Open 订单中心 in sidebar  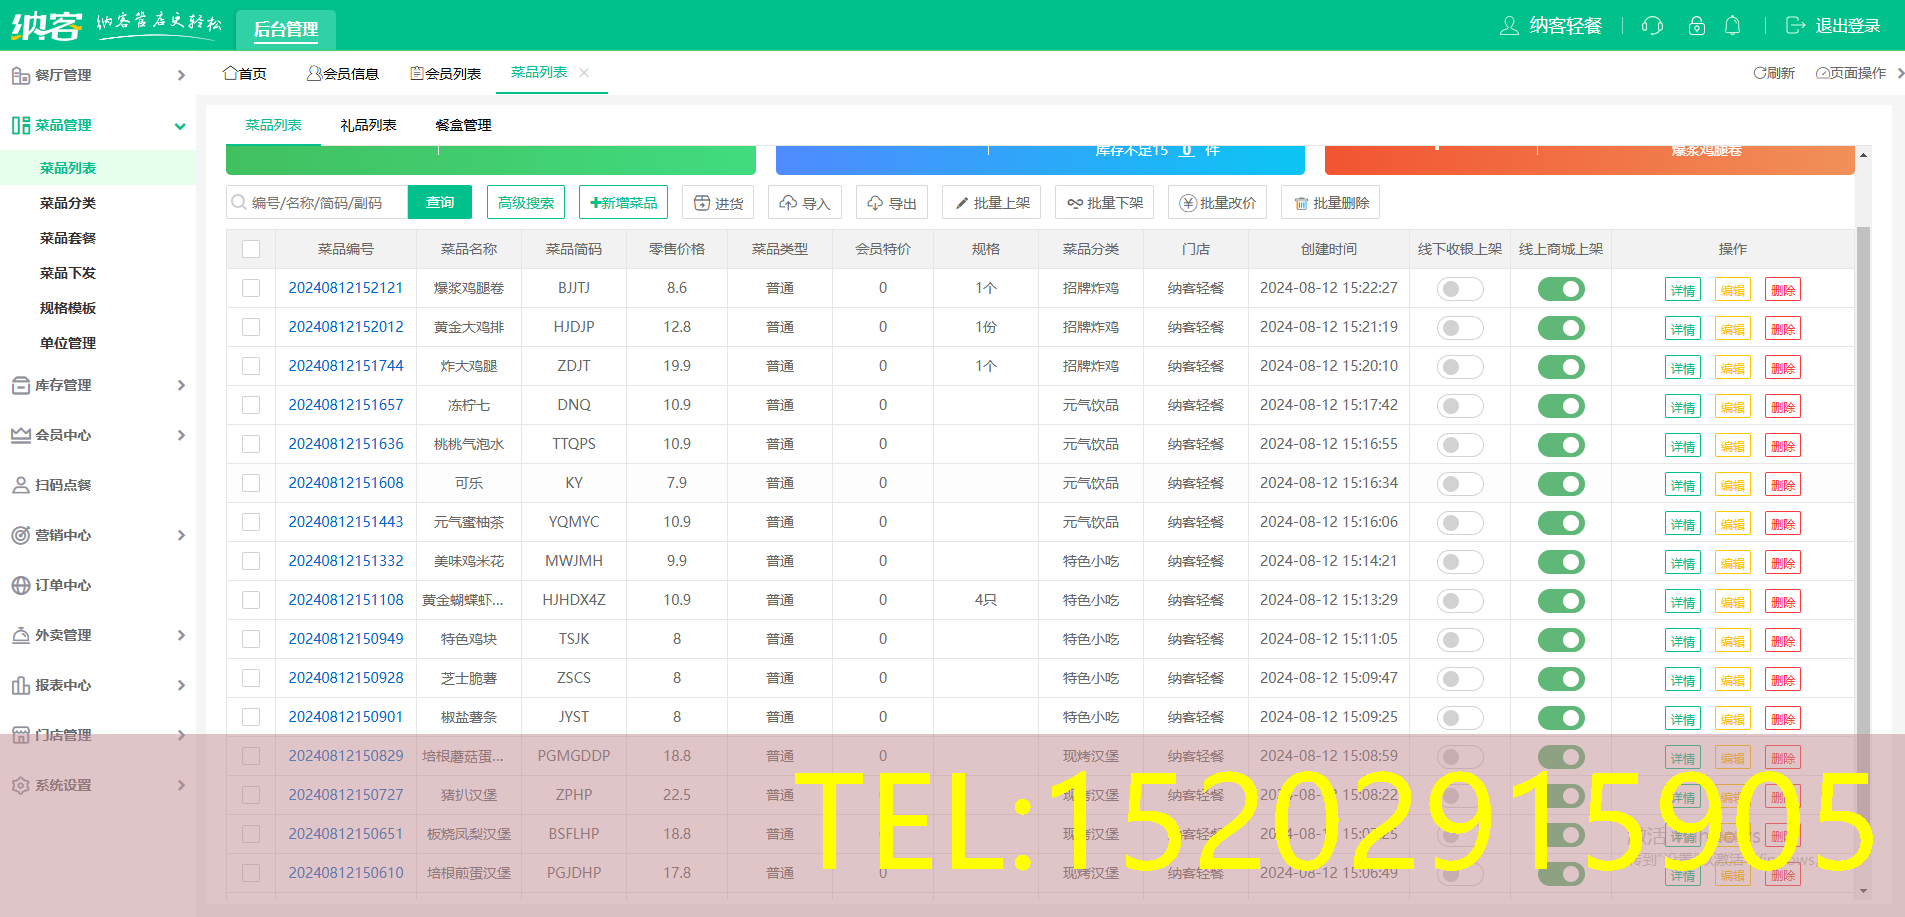[63, 585]
